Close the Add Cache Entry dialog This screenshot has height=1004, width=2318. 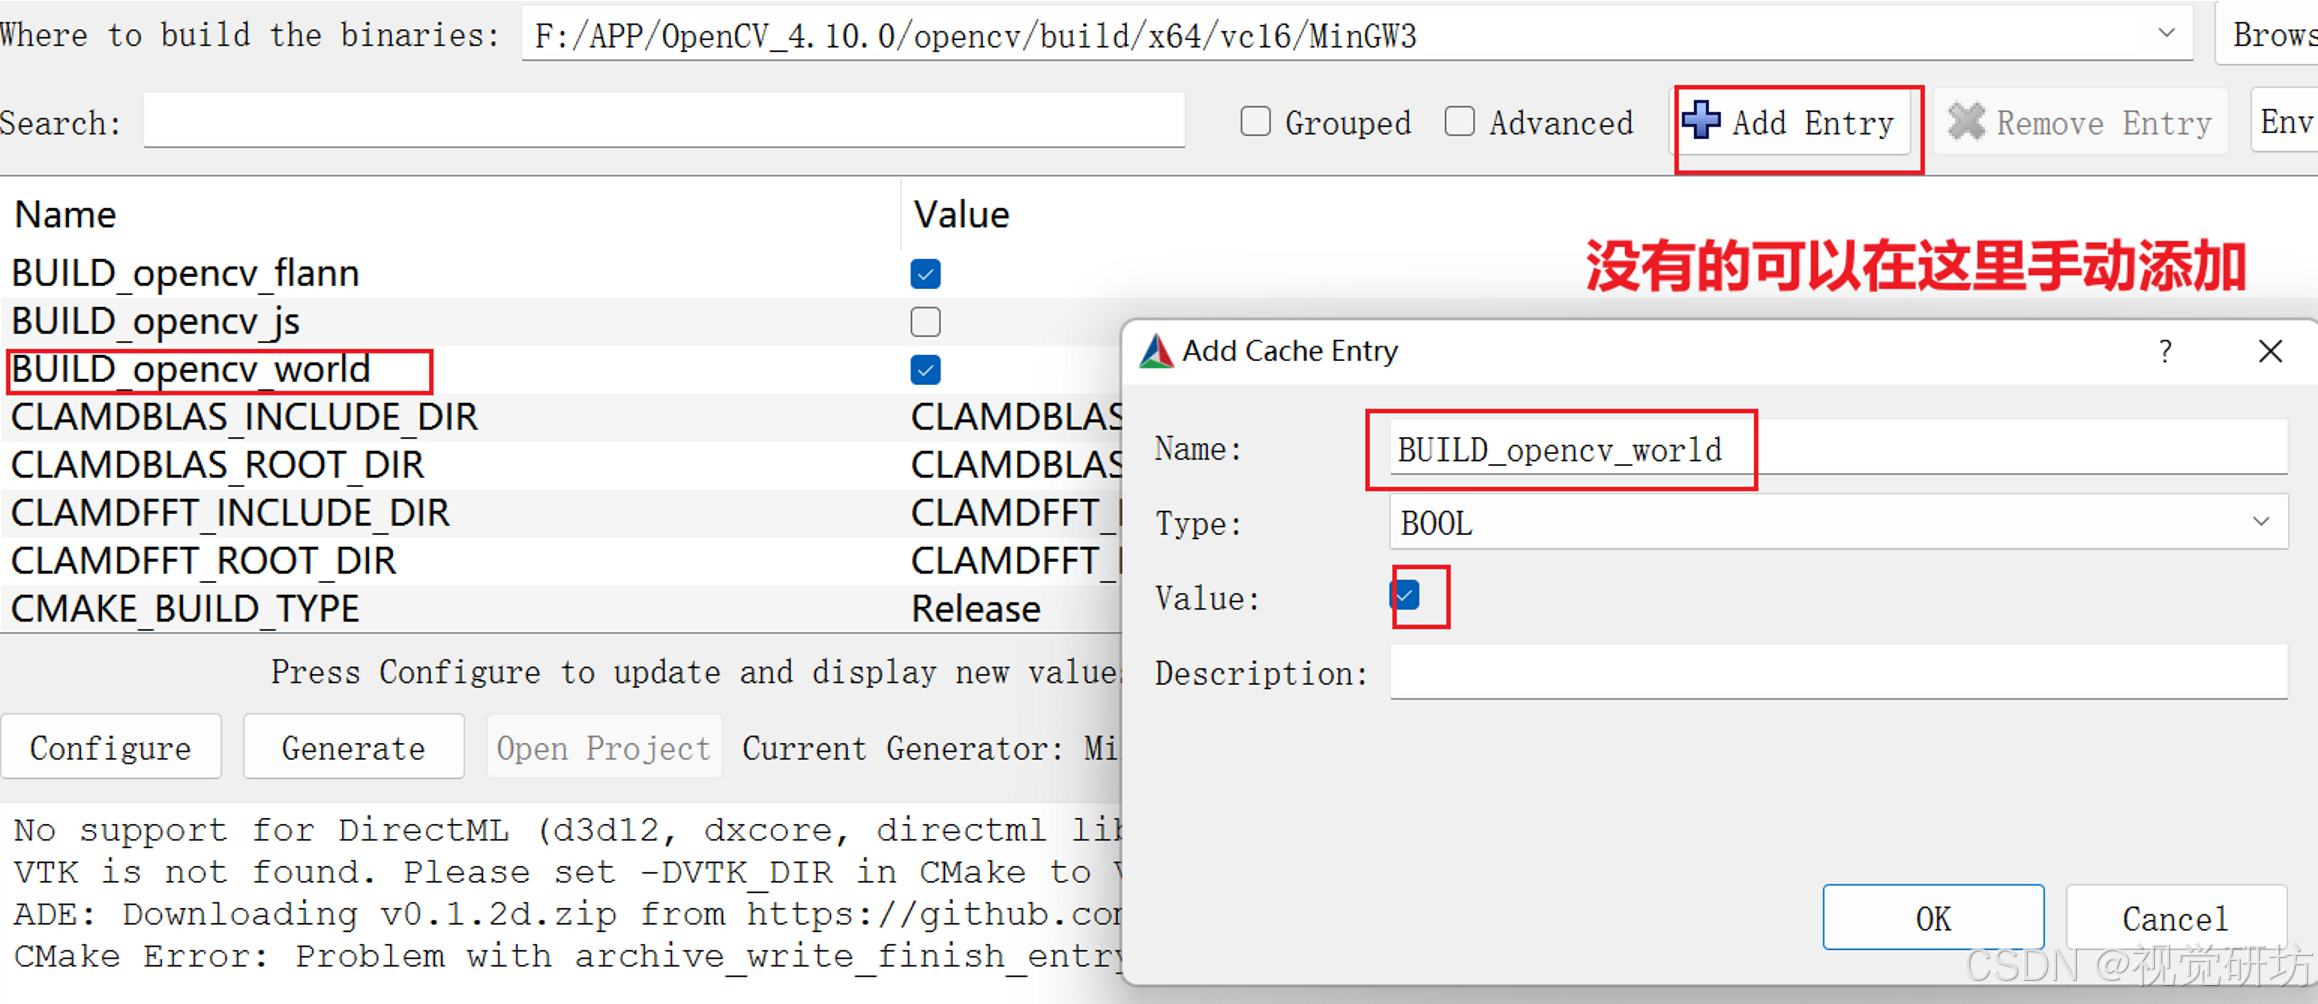point(2270,351)
